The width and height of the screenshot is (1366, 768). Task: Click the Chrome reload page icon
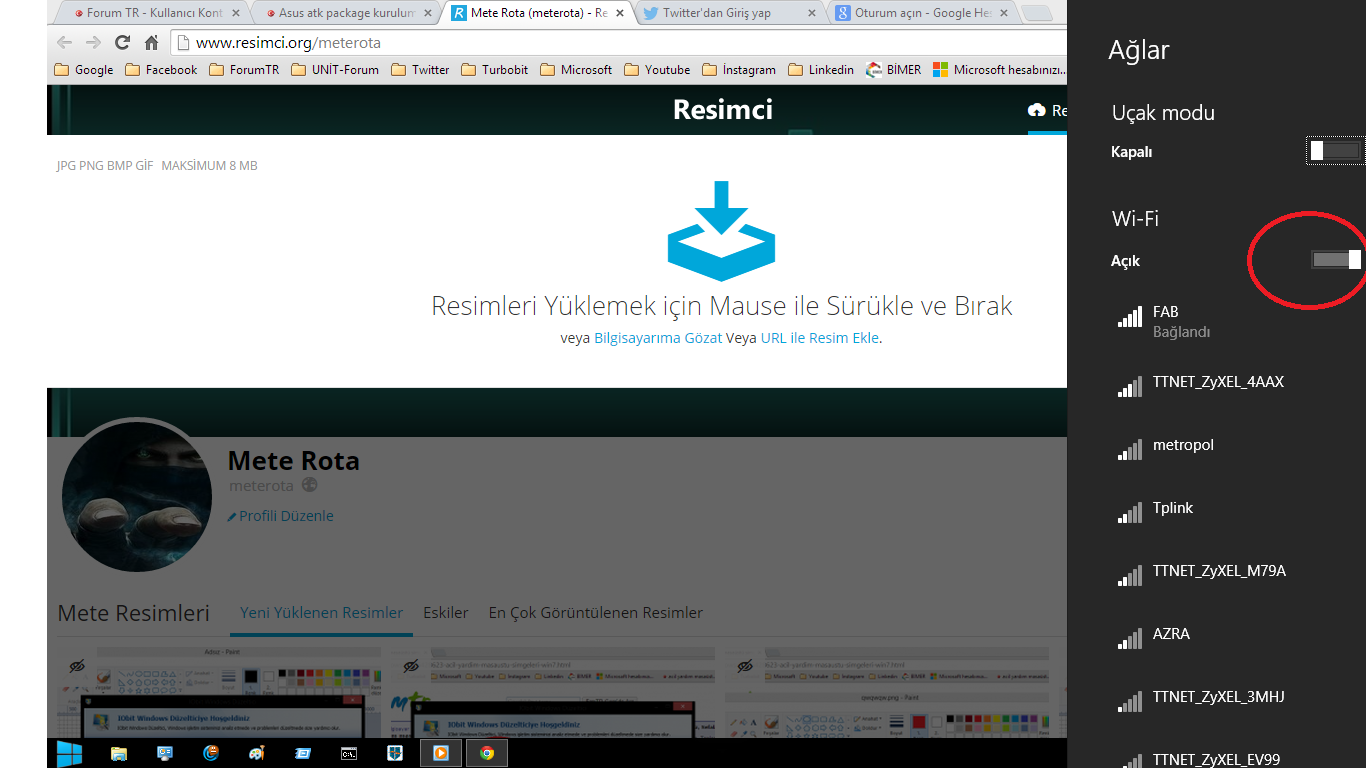[123, 43]
